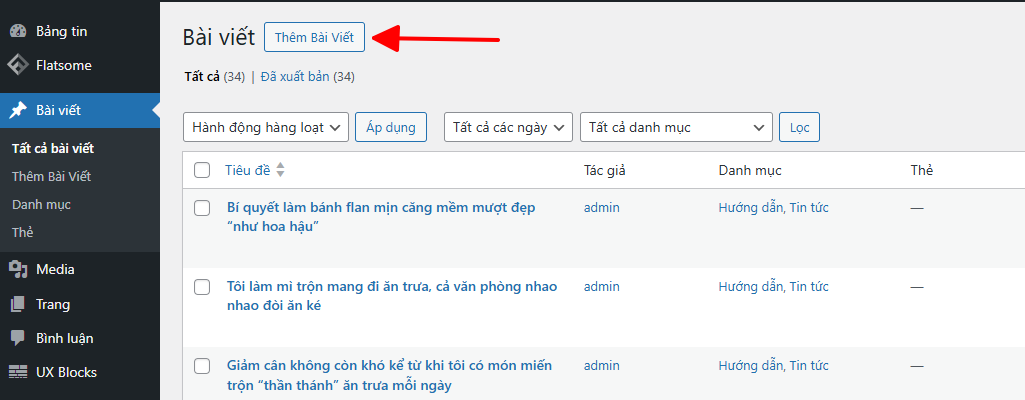Click the Bài viết pushpin icon

point(18,110)
